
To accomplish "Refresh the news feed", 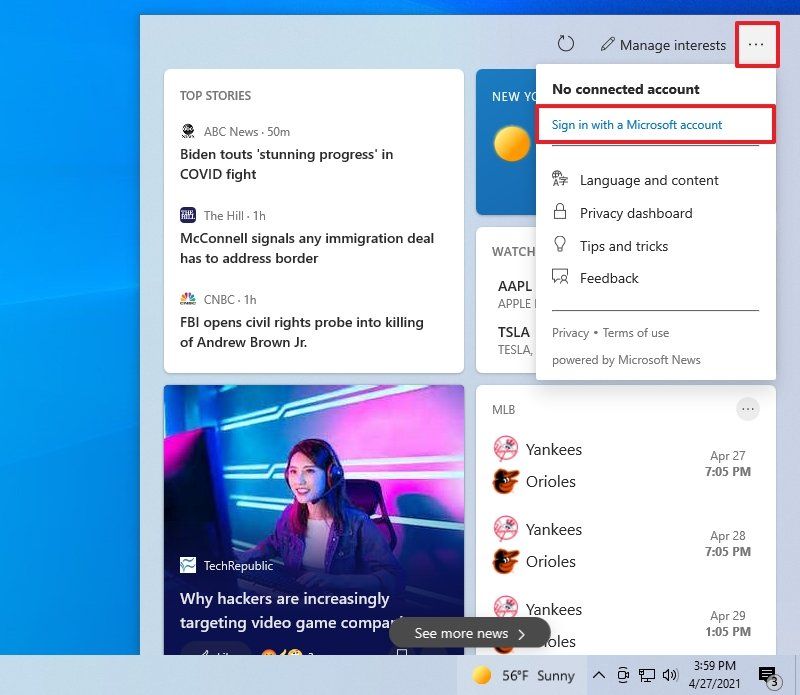I will tap(566, 44).
